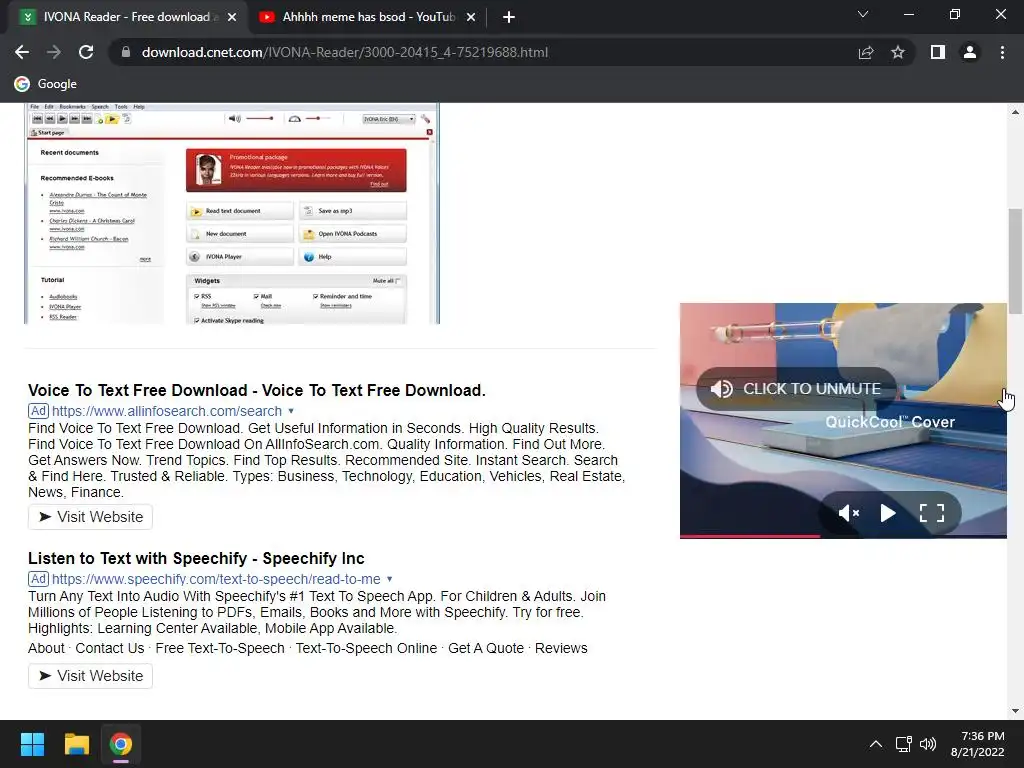Click the scrollbar down arrow
This screenshot has width=1024, height=768.
[x=1015, y=711]
